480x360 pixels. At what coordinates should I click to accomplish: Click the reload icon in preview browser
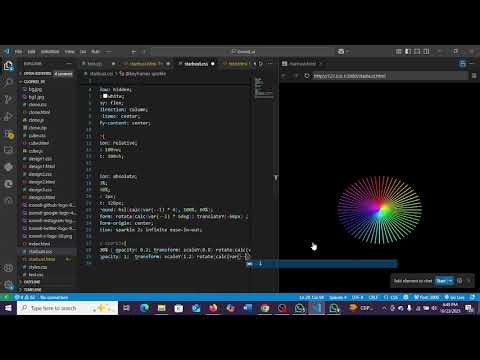[x=307, y=76]
